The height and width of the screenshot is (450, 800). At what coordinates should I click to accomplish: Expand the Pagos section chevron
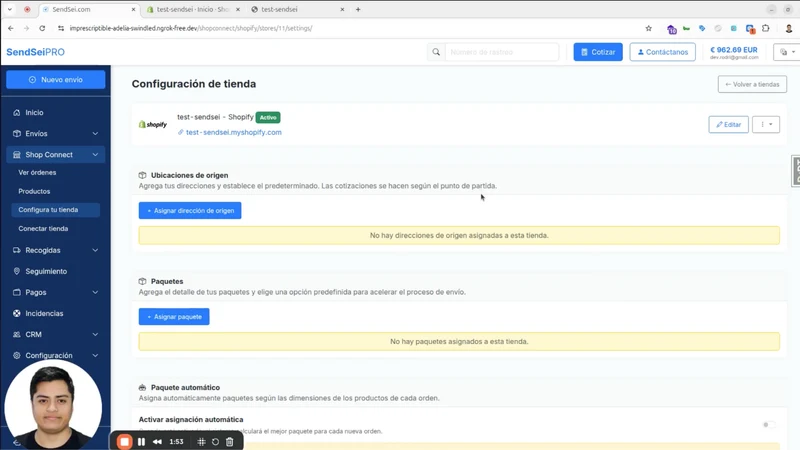tap(95, 292)
